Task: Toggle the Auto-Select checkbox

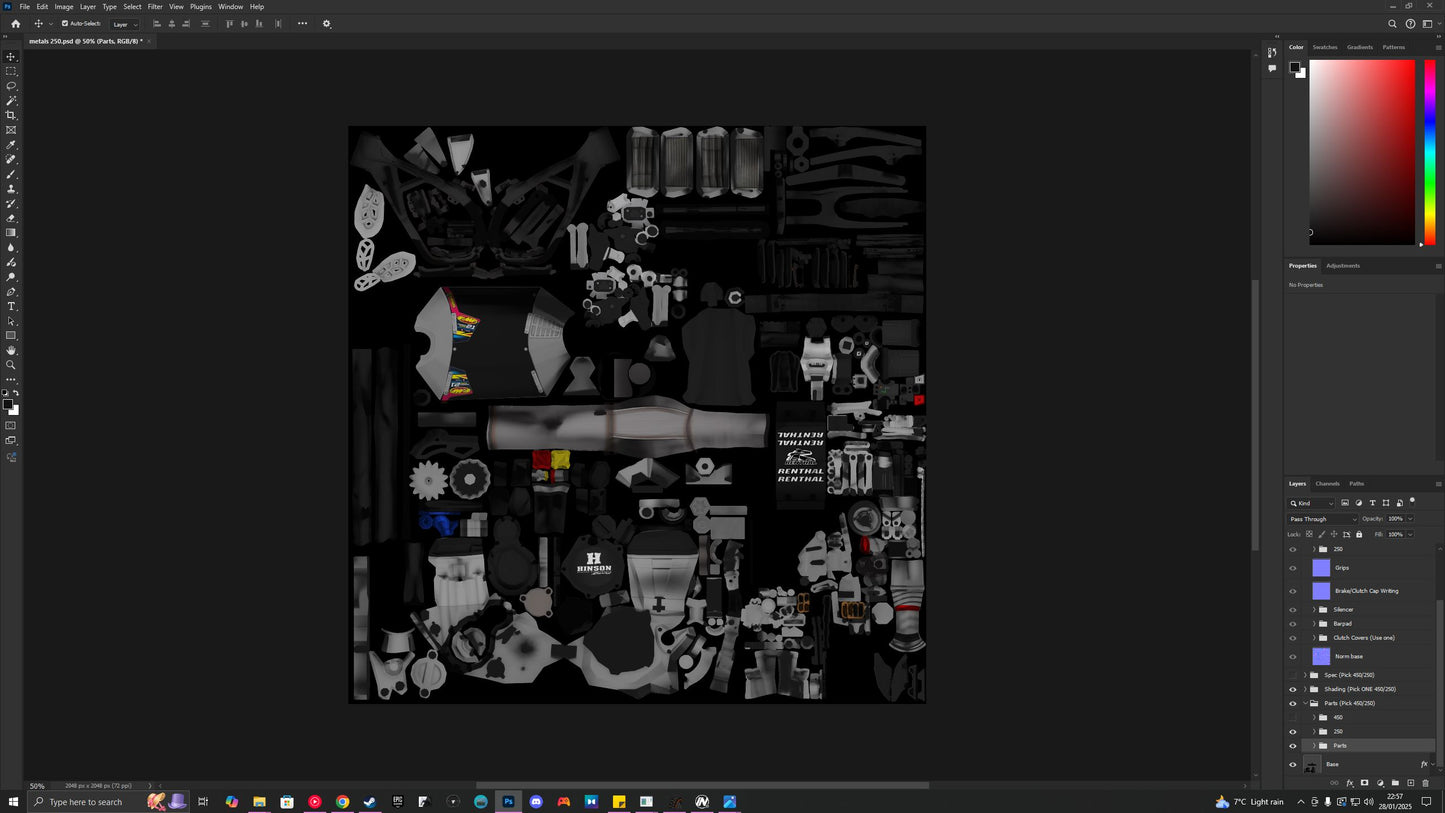Action: 65,23
